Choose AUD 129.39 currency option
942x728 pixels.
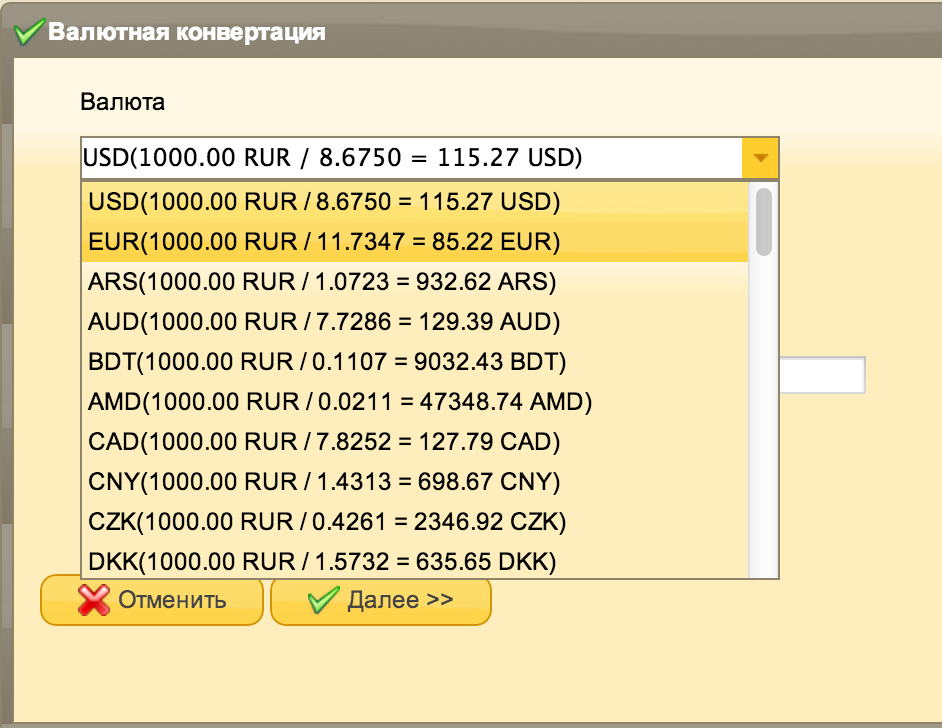(324, 322)
